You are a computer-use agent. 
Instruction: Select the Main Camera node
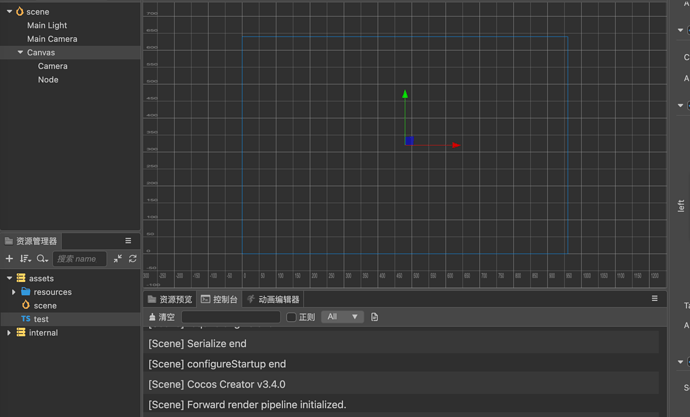[52, 39]
